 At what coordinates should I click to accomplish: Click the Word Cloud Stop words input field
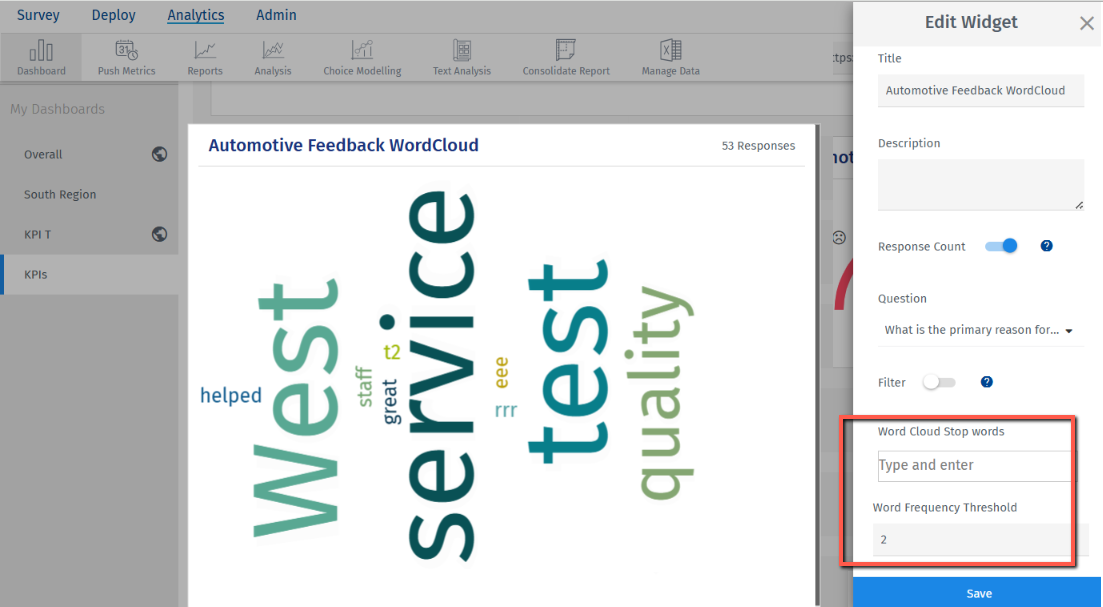pos(973,465)
